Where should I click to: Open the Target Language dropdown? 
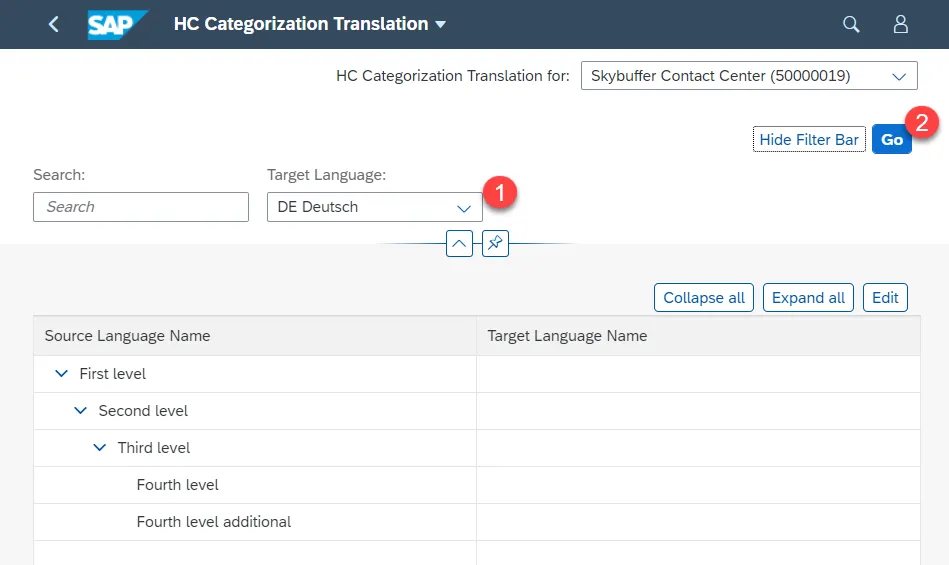tap(375, 207)
